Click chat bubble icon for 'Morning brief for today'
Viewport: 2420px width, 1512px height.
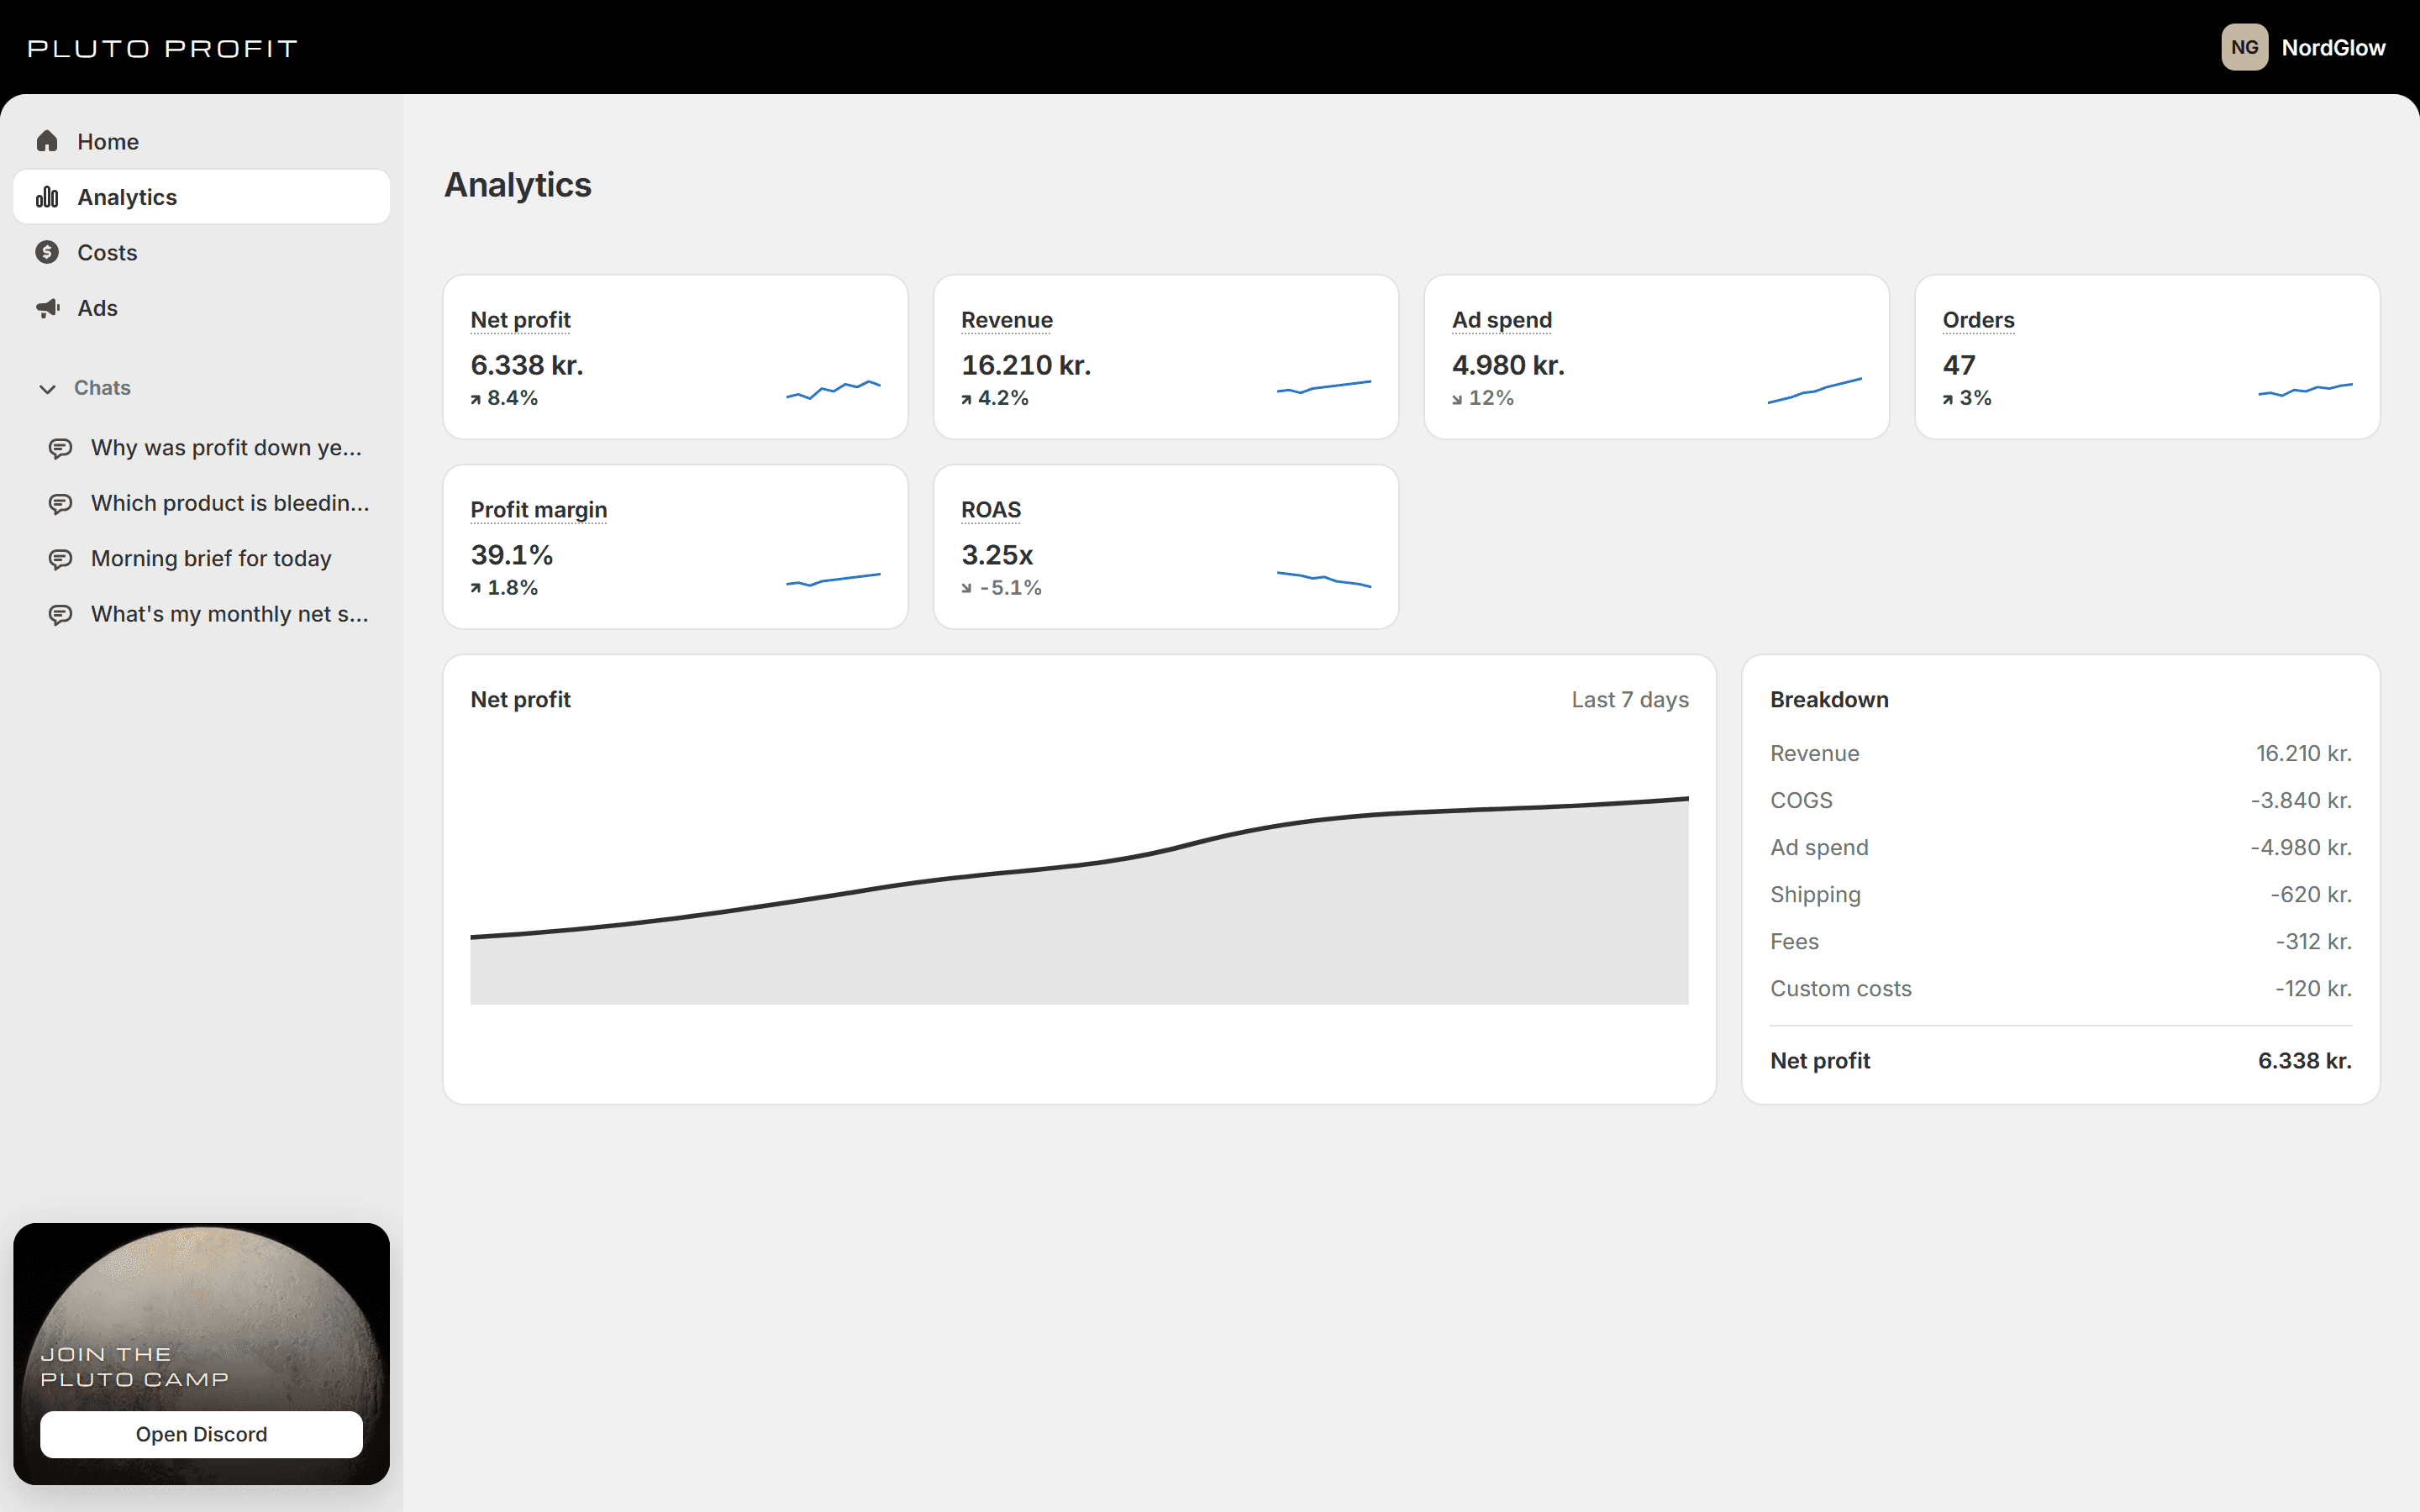pos(60,559)
